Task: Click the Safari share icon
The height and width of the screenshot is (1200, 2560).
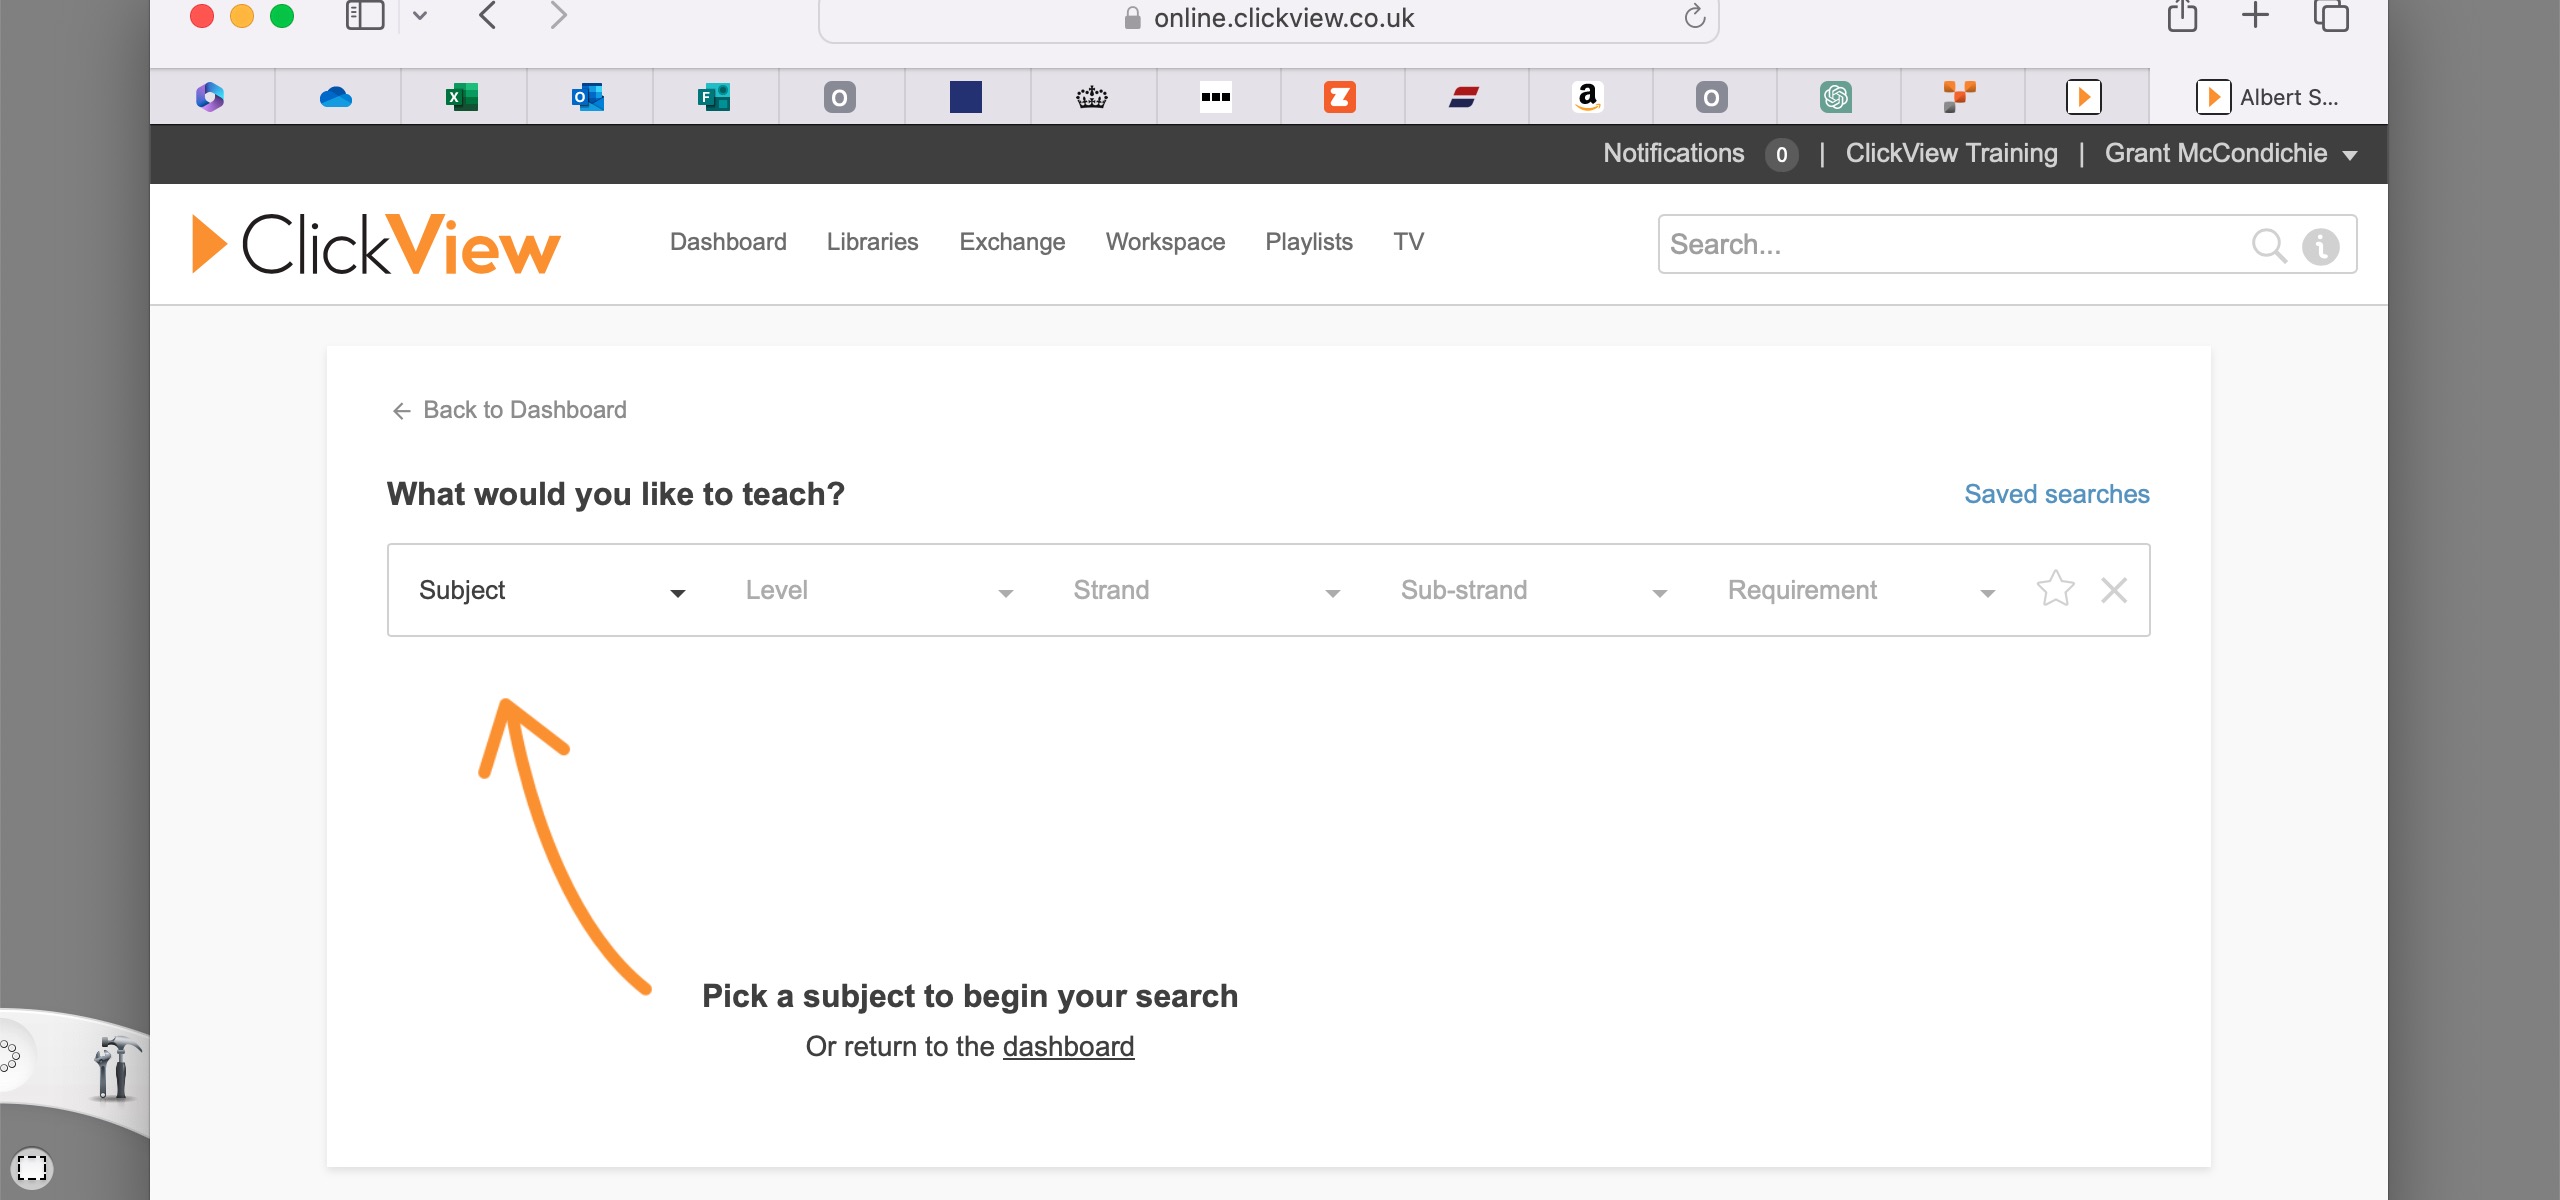Action: (x=2182, y=16)
